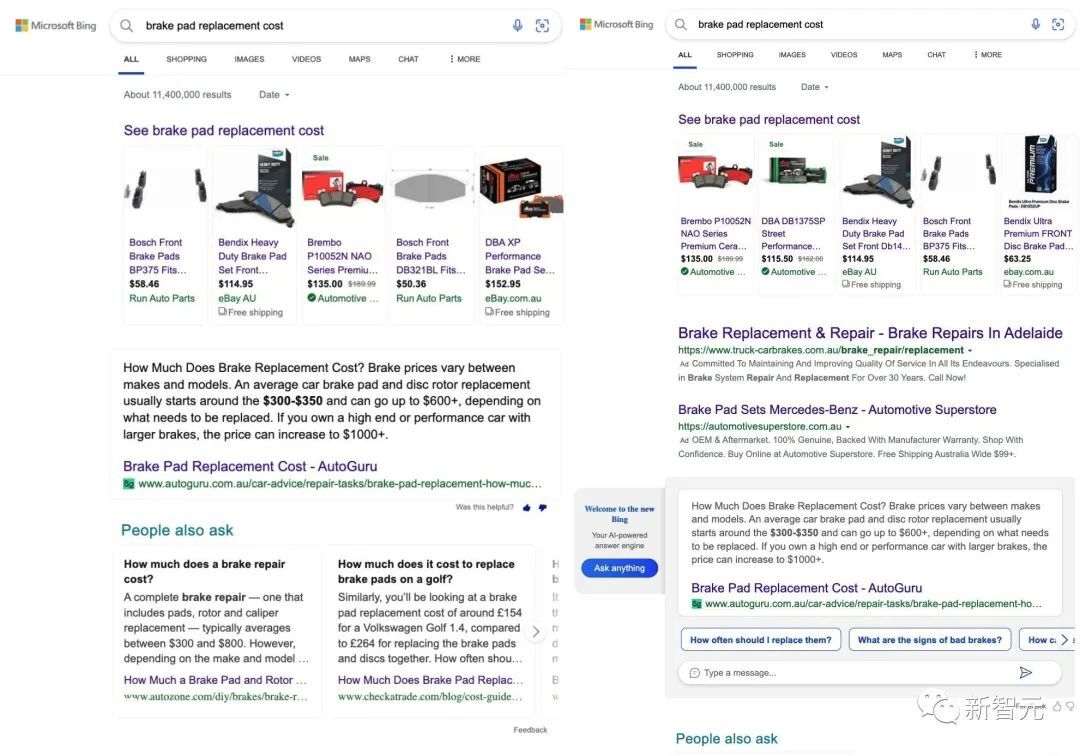
Task: Select the ALL tab on the left page
Action: pyautogui.click(x=131, y=59)
